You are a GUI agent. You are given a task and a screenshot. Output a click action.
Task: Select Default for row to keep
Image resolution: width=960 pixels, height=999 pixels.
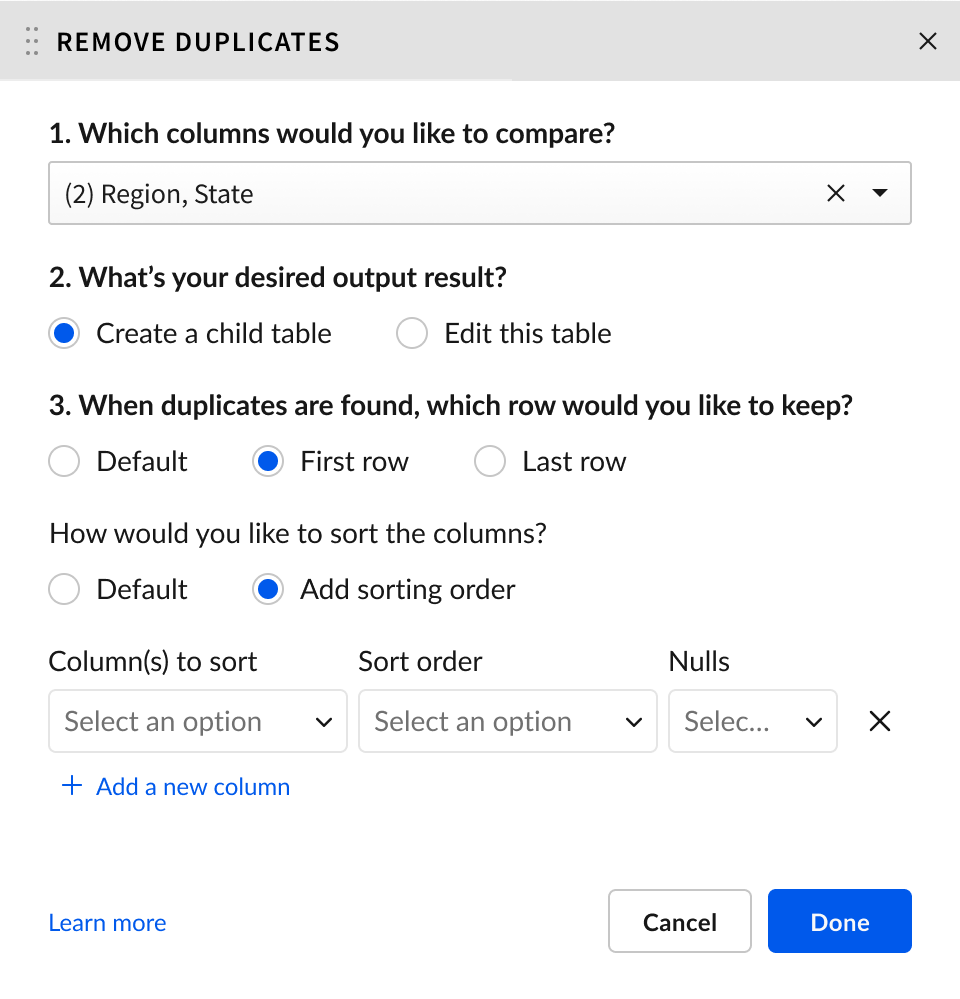click(x=65, y=461)
